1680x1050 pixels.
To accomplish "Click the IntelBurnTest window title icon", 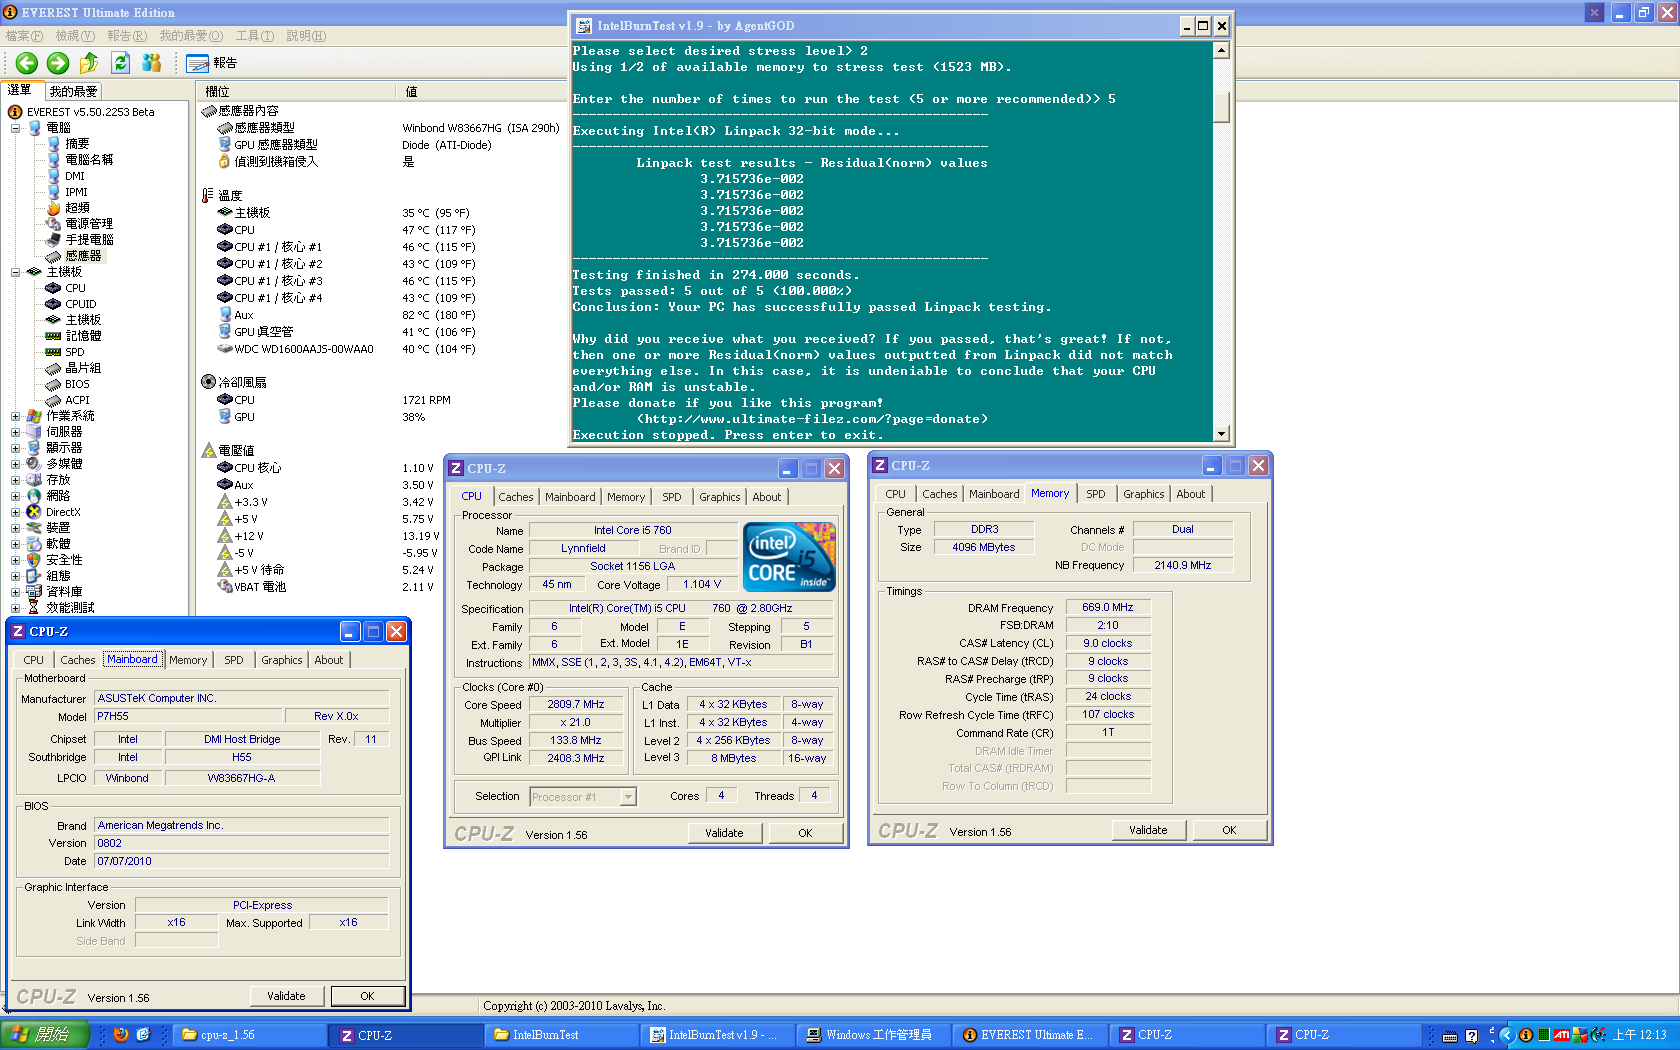I will click(x=583, y=26).
